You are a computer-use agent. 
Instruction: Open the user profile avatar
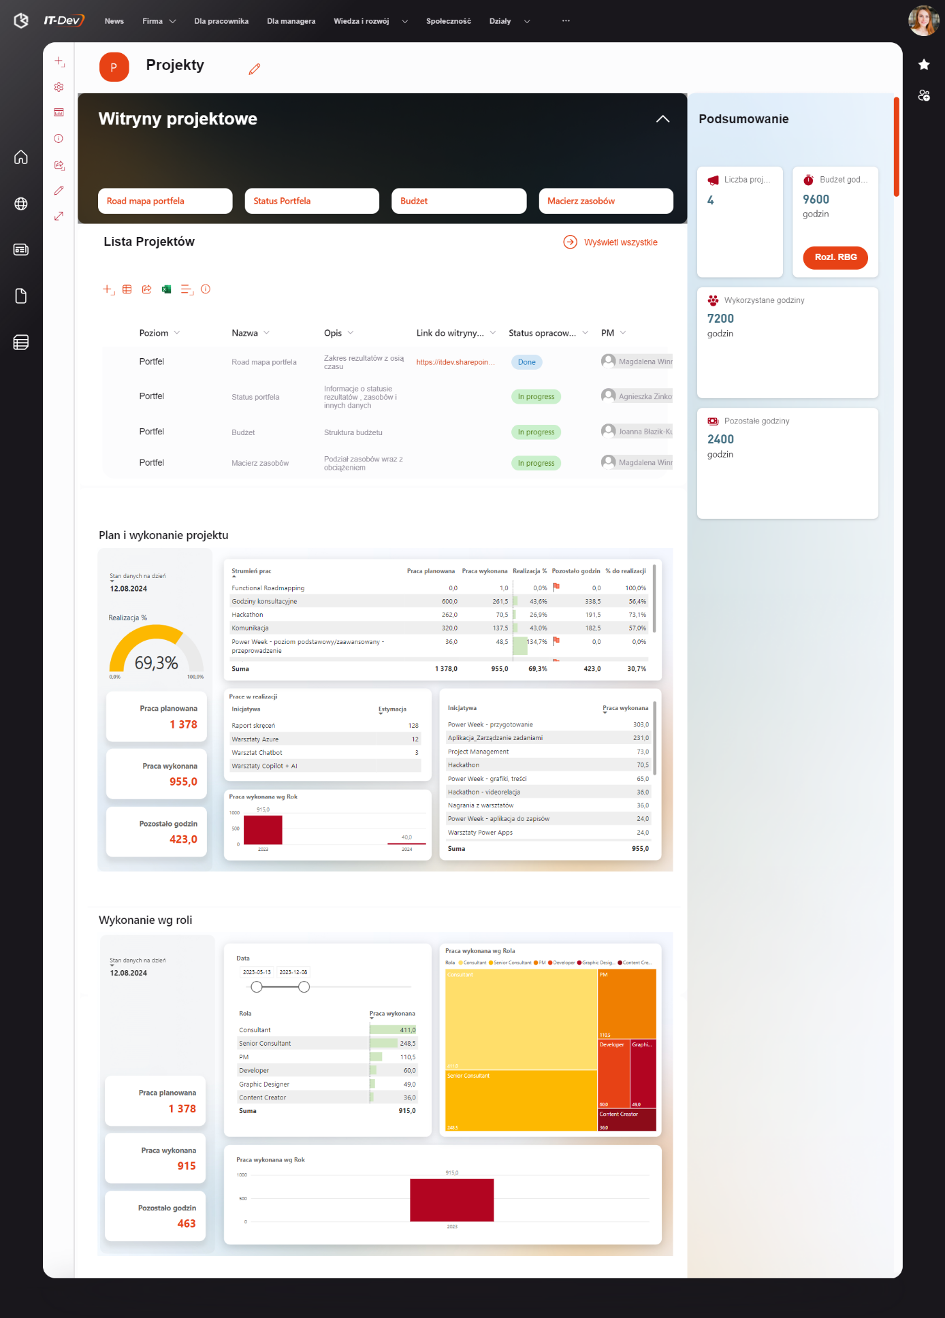[922, 20]
